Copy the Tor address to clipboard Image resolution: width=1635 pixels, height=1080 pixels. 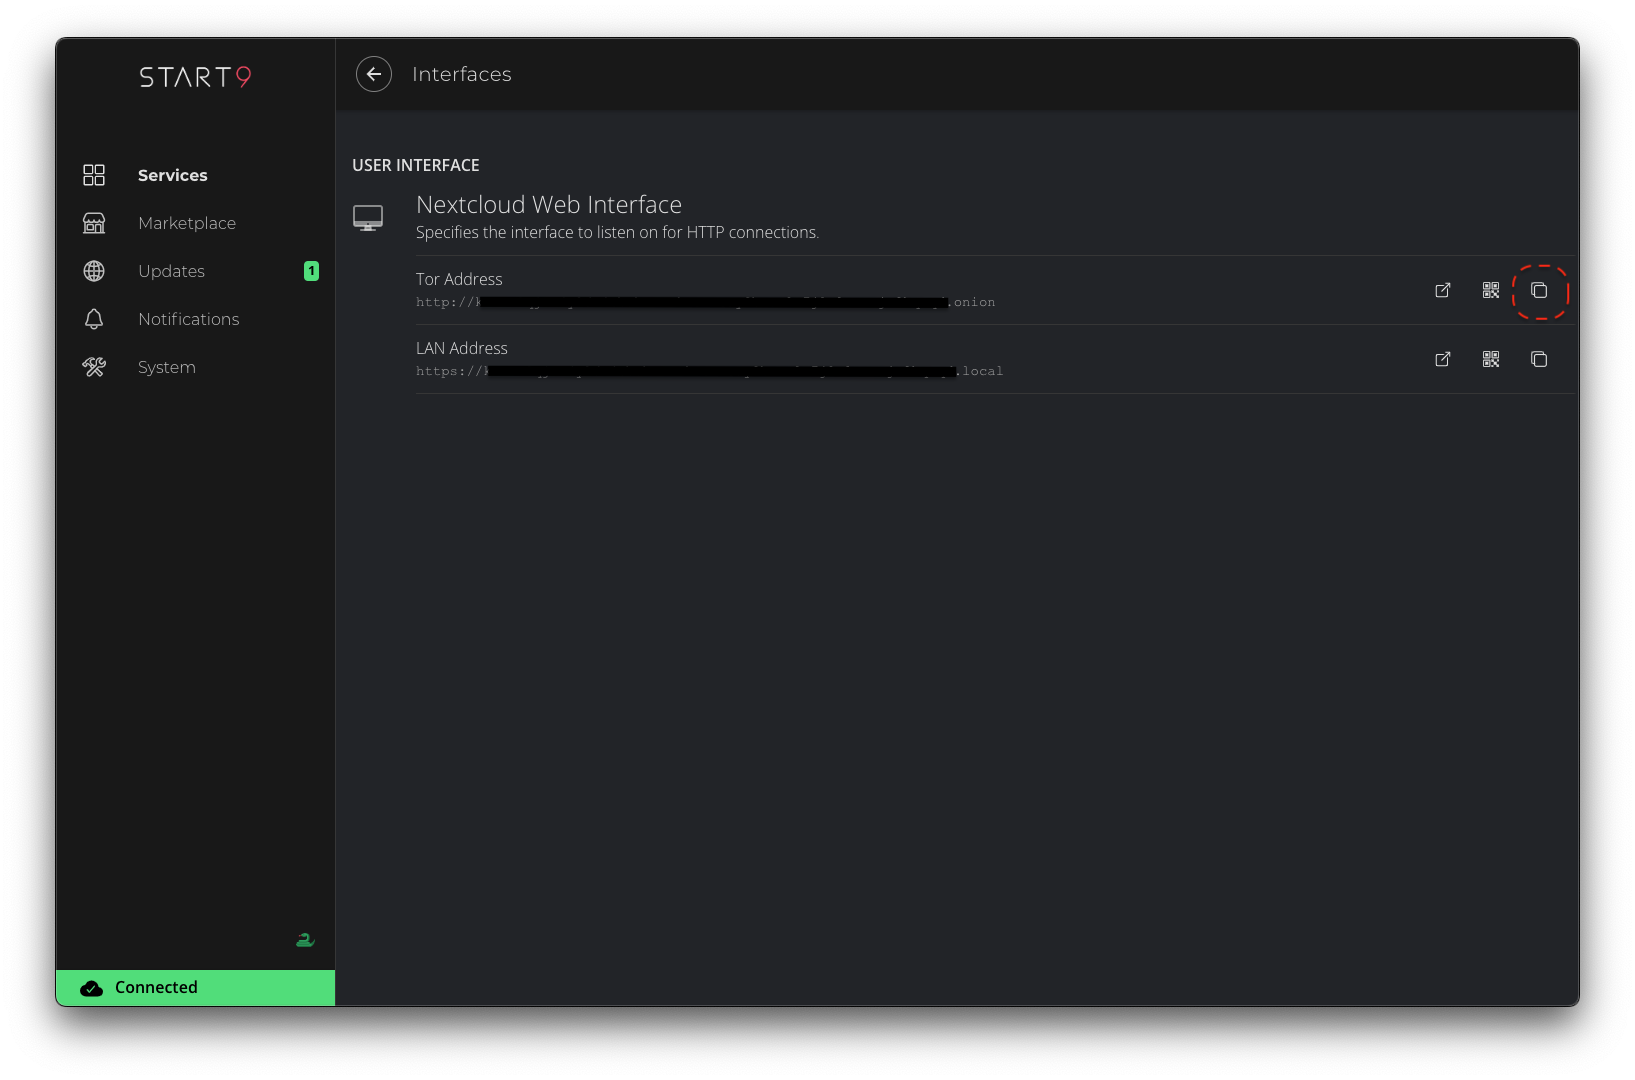pos(1539,291)
